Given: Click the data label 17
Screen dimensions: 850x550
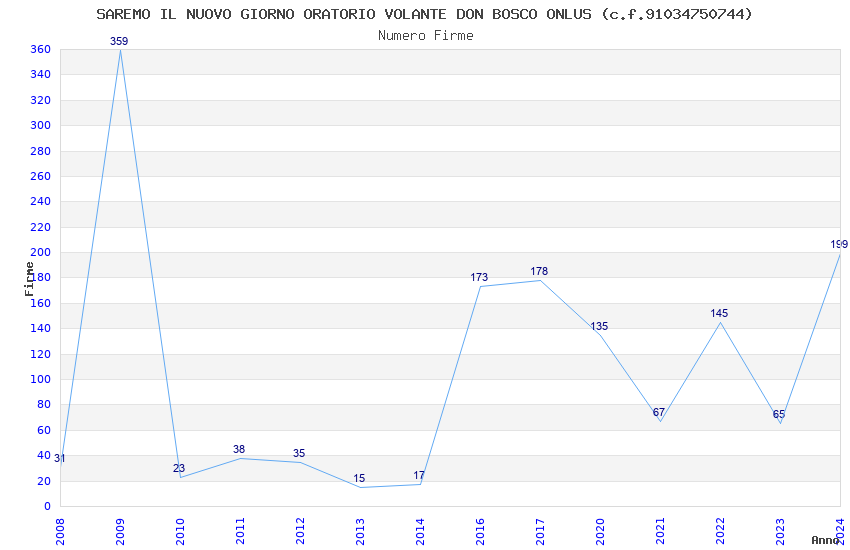Looking at the screenshot, I should coord(419,475).
